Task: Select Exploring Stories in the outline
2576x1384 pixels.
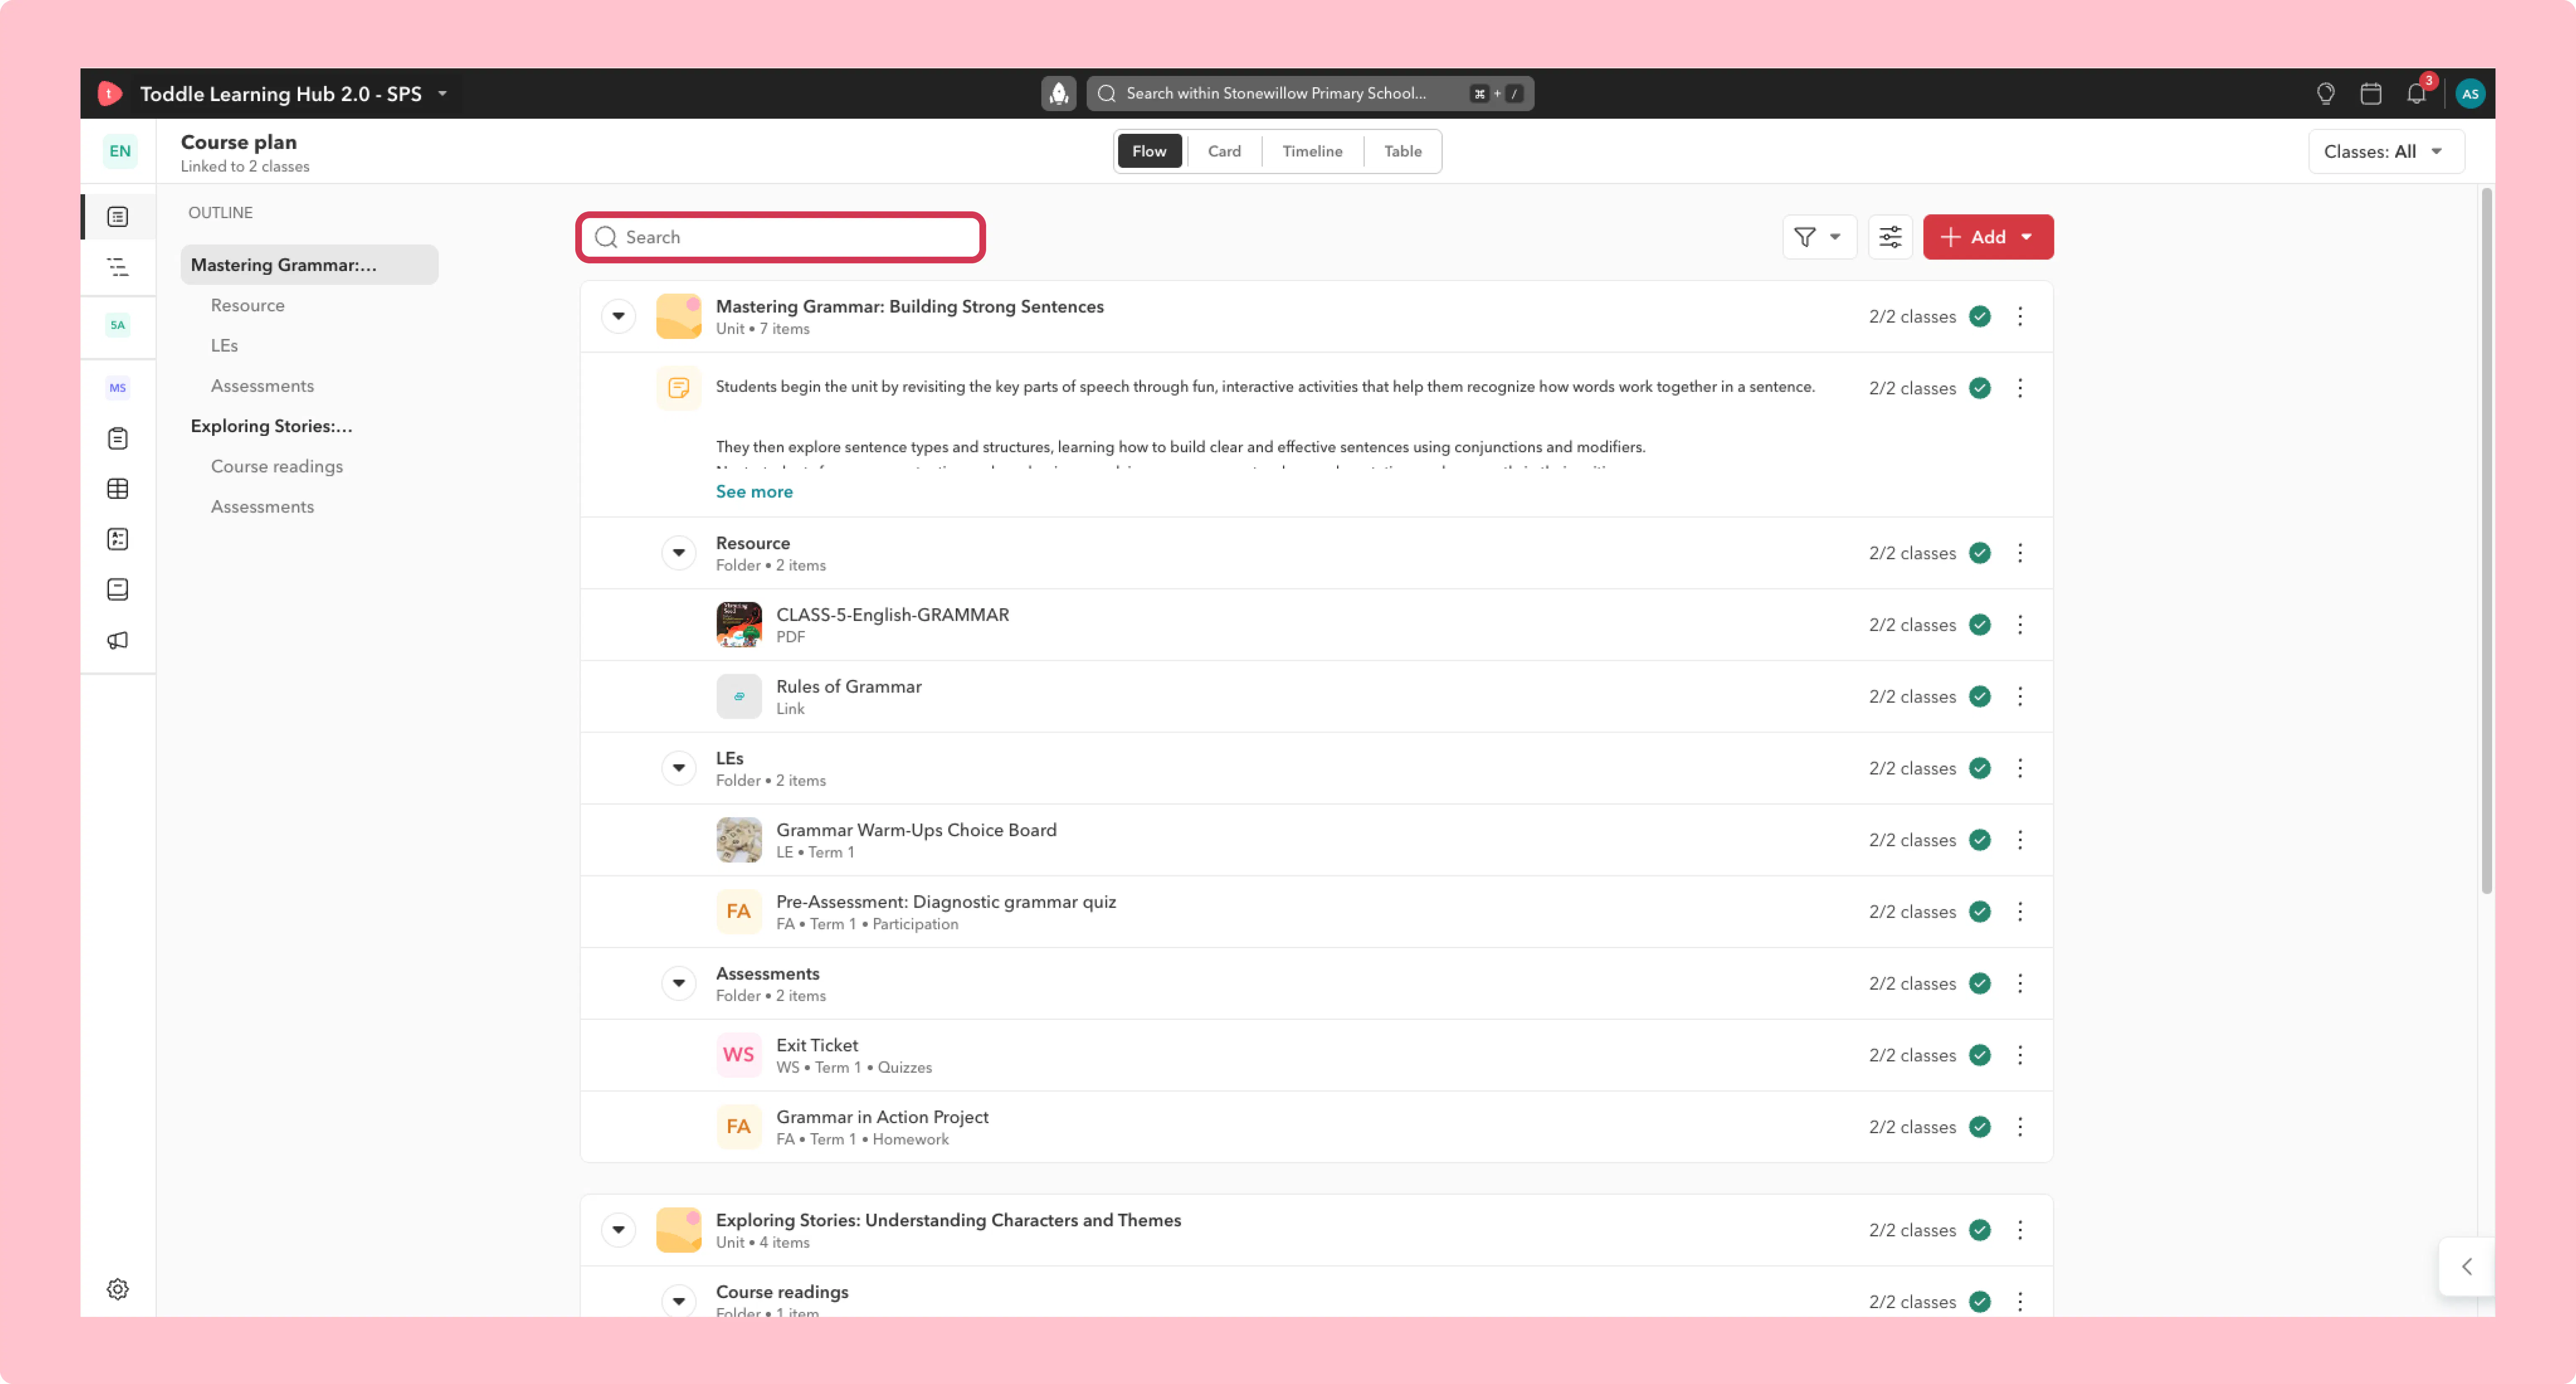Action: pyautogui.click(x=272, y=426)
